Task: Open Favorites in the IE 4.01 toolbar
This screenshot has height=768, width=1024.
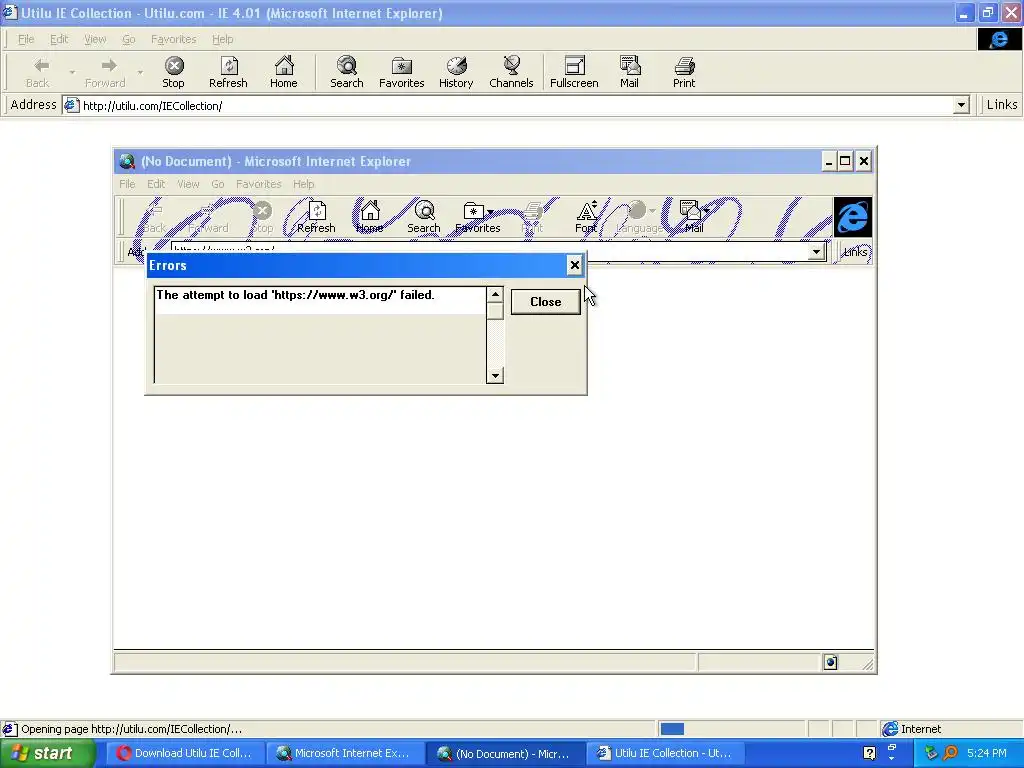Action: (402, 72)
